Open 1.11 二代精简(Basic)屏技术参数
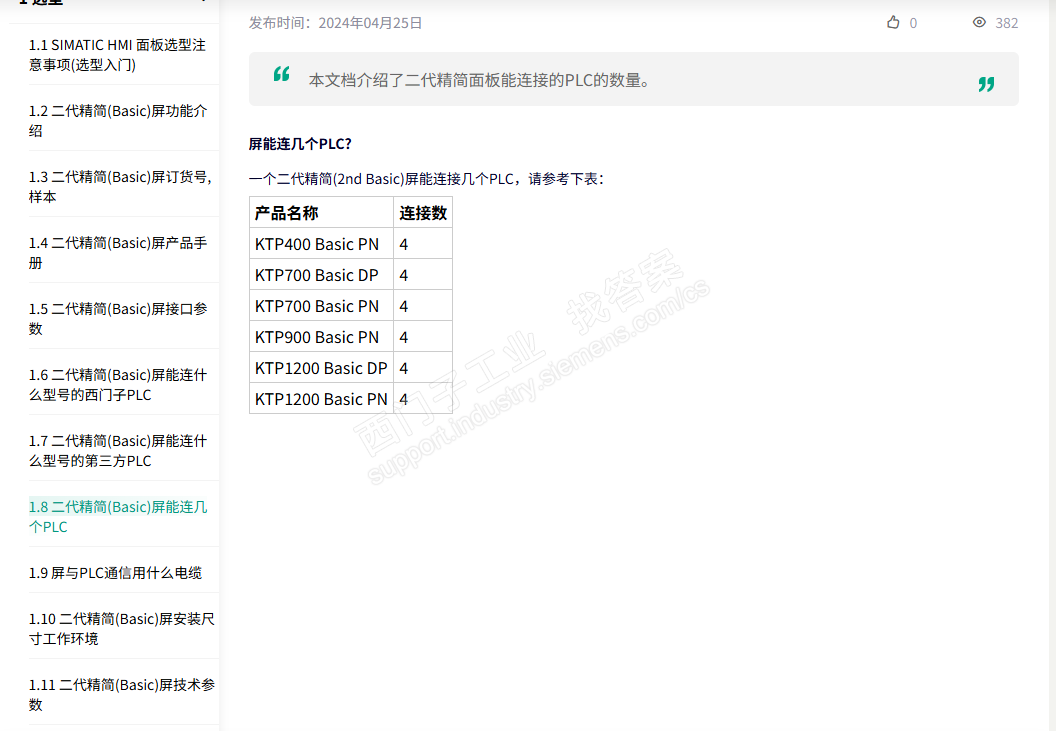 pos(121,695)
